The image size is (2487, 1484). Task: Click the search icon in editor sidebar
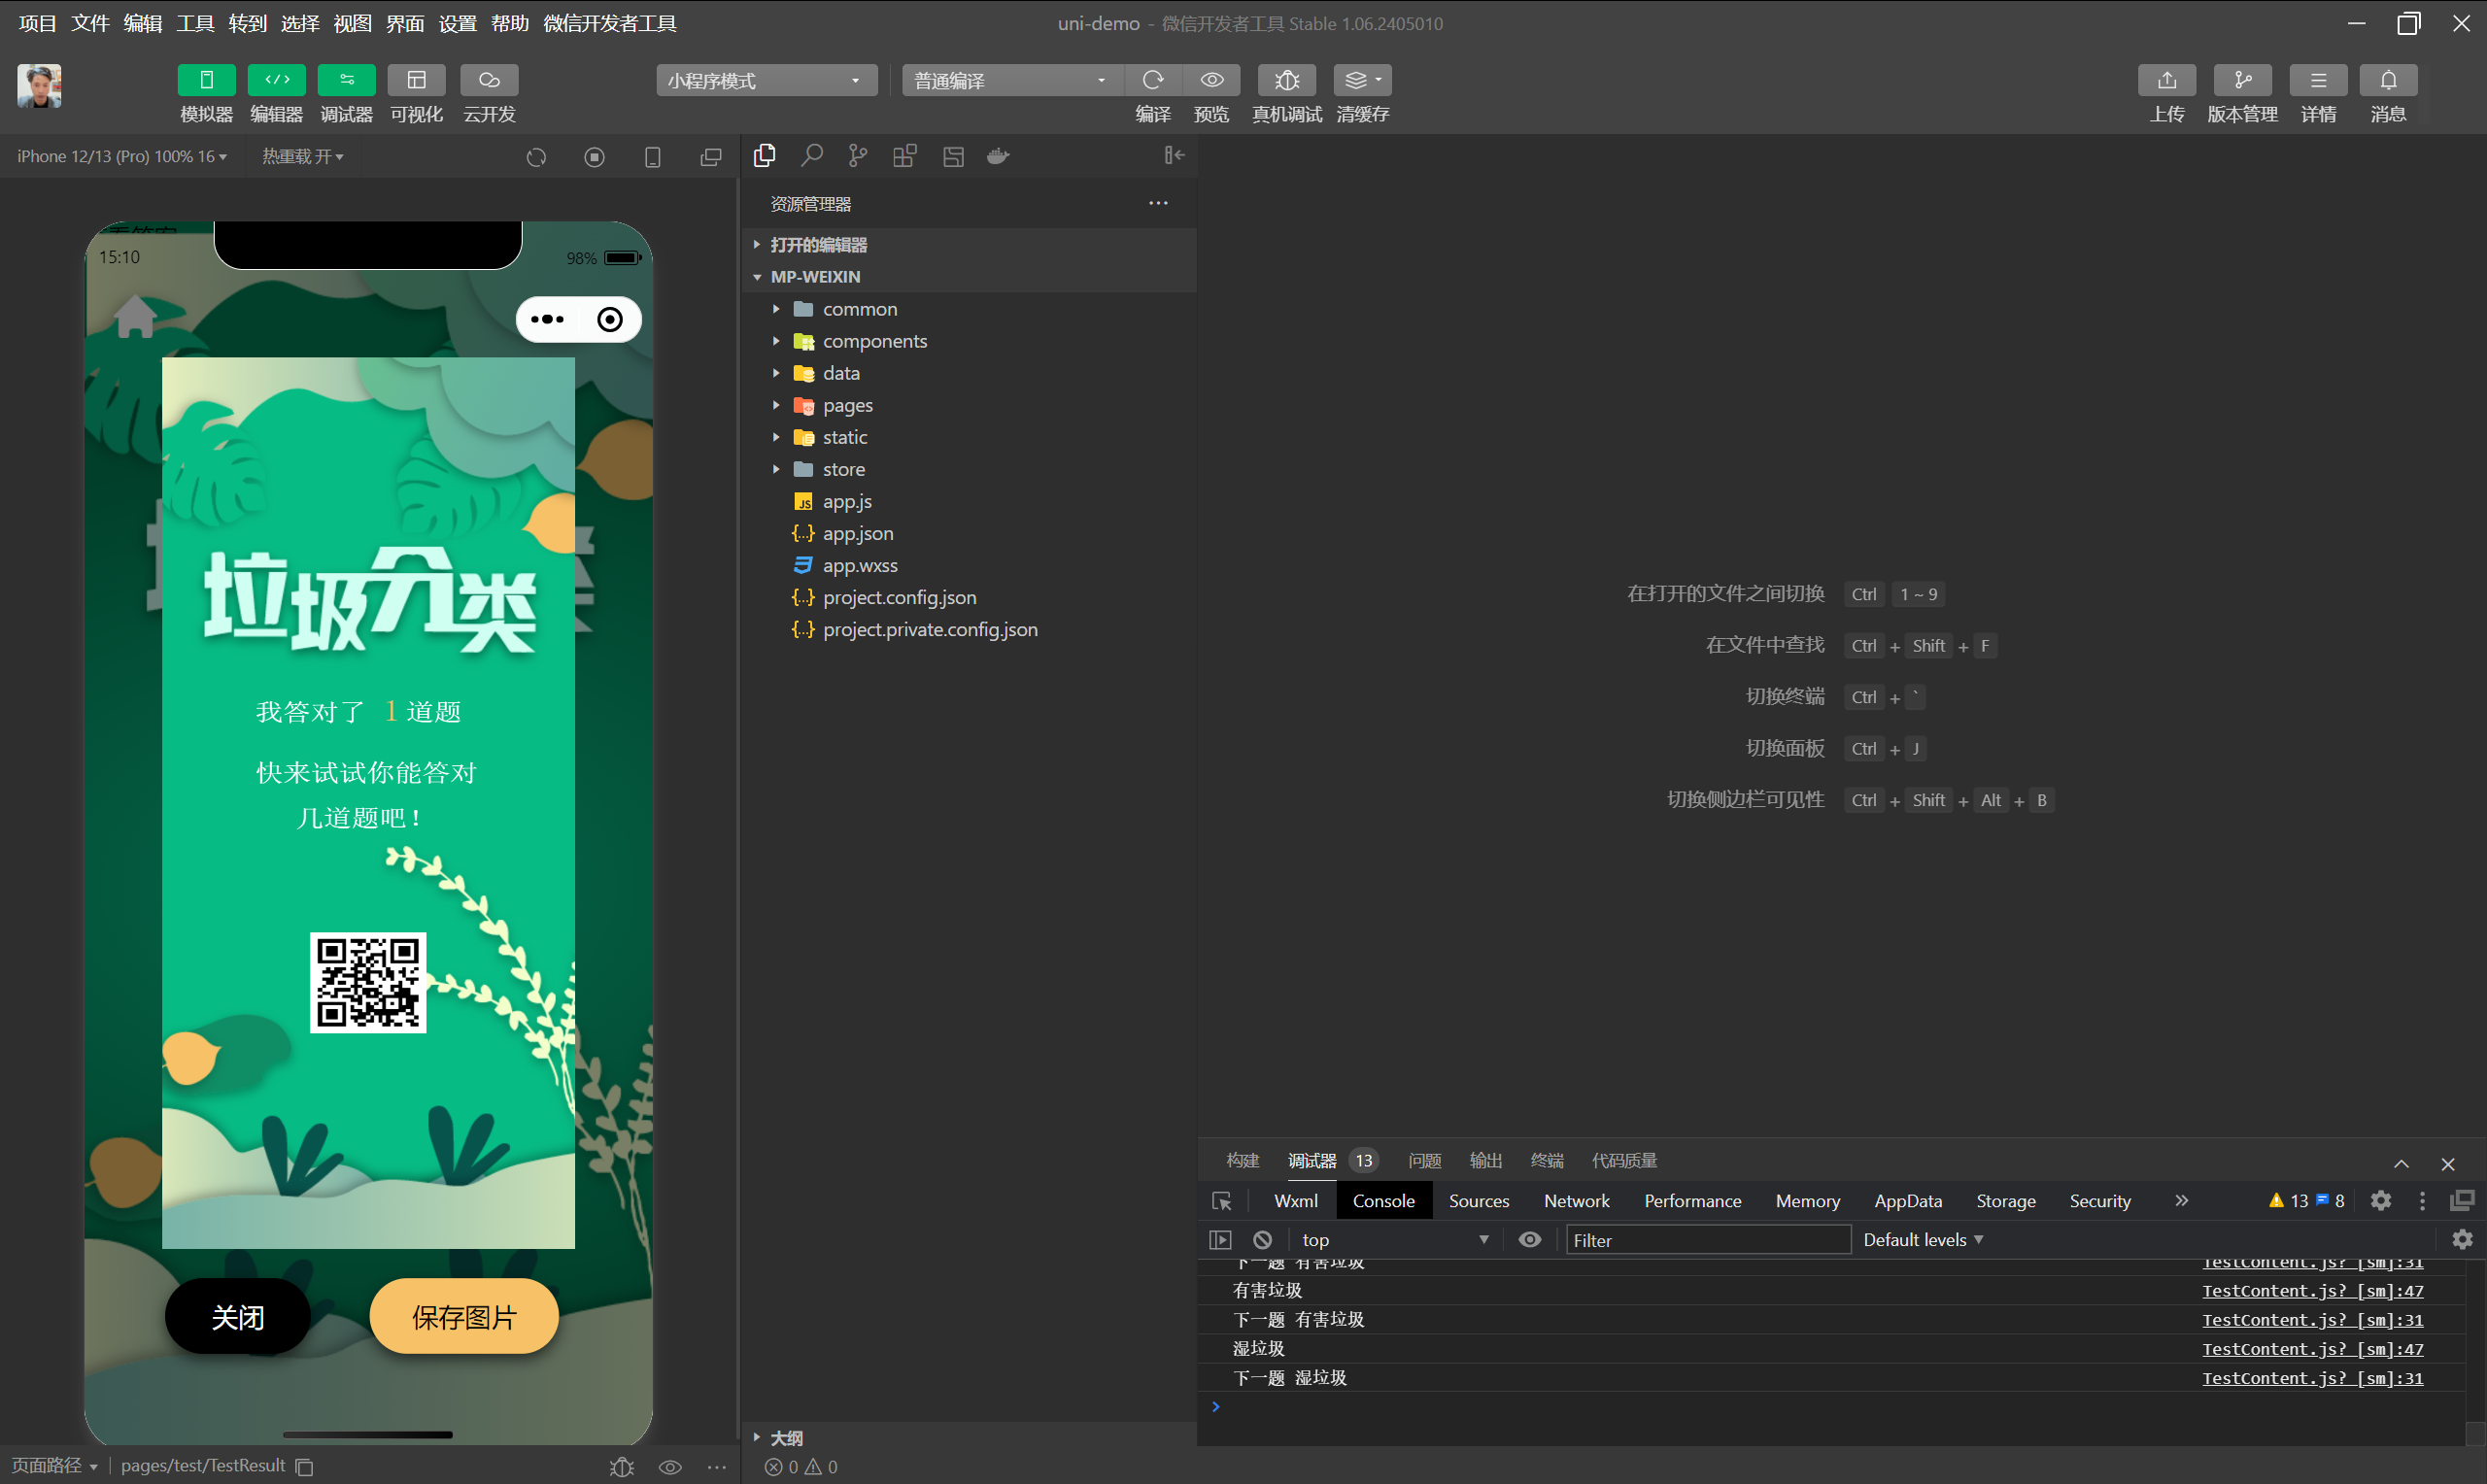tap(811, 156)
